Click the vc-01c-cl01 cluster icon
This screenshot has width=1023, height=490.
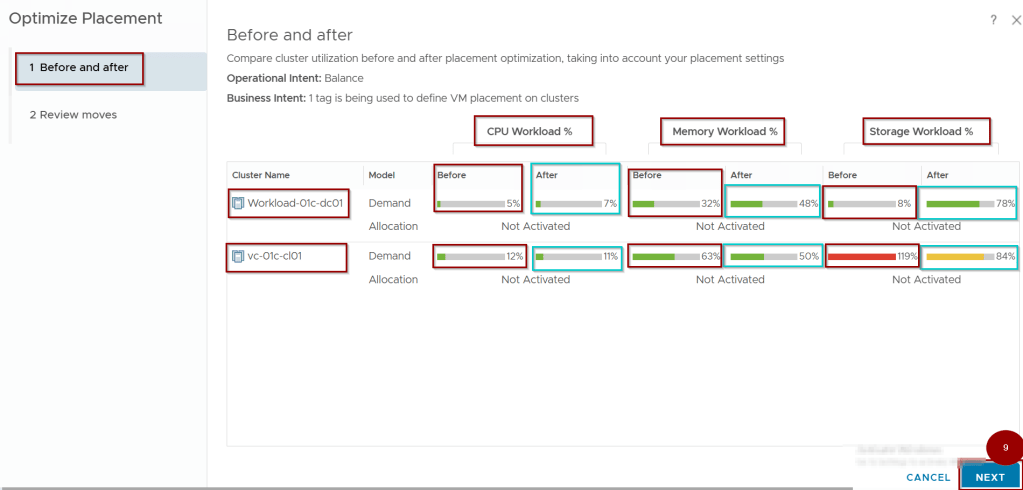coord(238,256)
